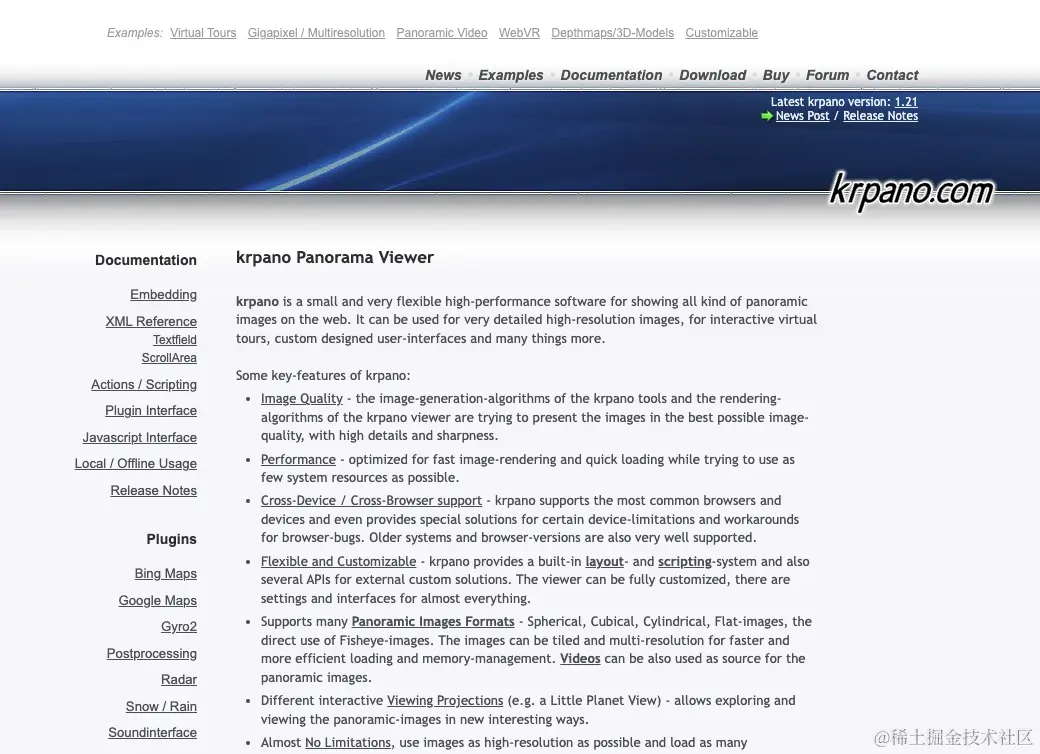Viewport: 1040px width, 754px height.
Task: Open the Snow / Rain plugin link
Action: coord(161,707)
